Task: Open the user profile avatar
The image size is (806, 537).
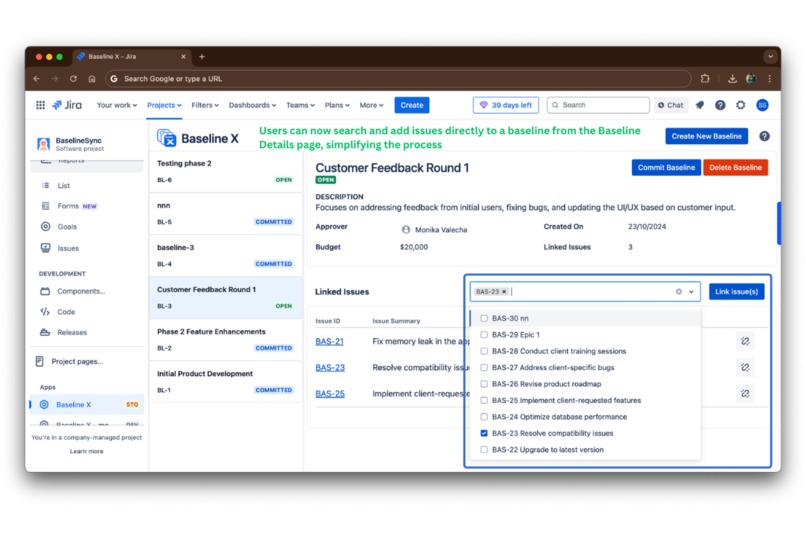Action: (x=762, y=105)
